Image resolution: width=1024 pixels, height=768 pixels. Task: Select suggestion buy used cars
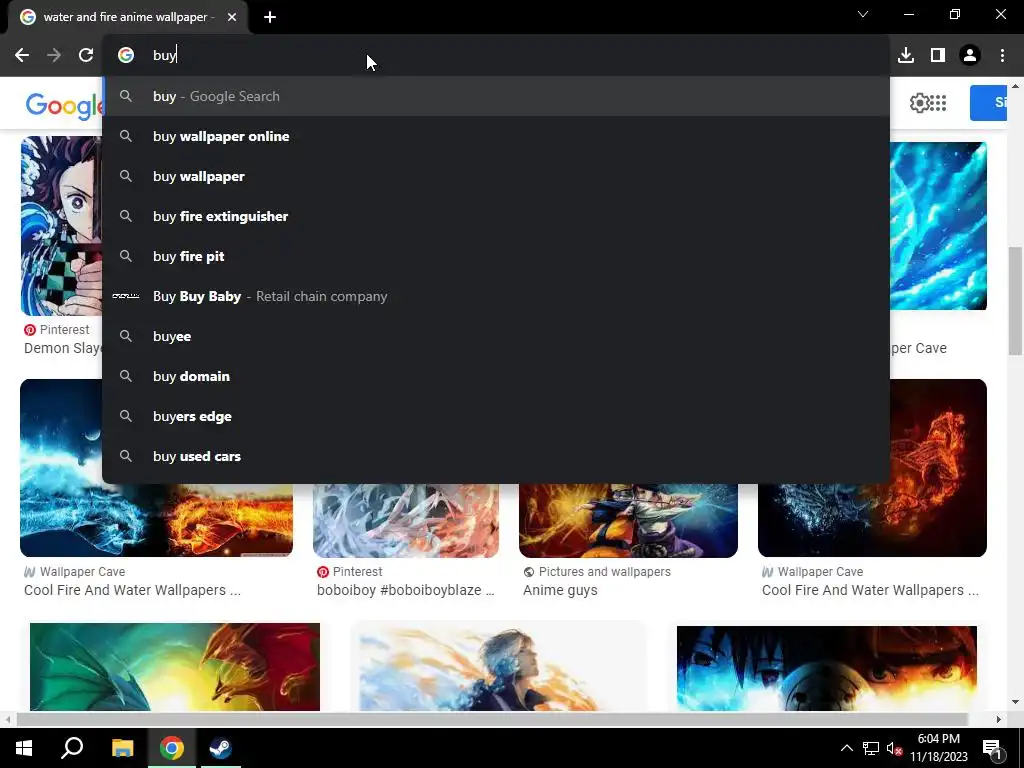(x=496, y=456)
